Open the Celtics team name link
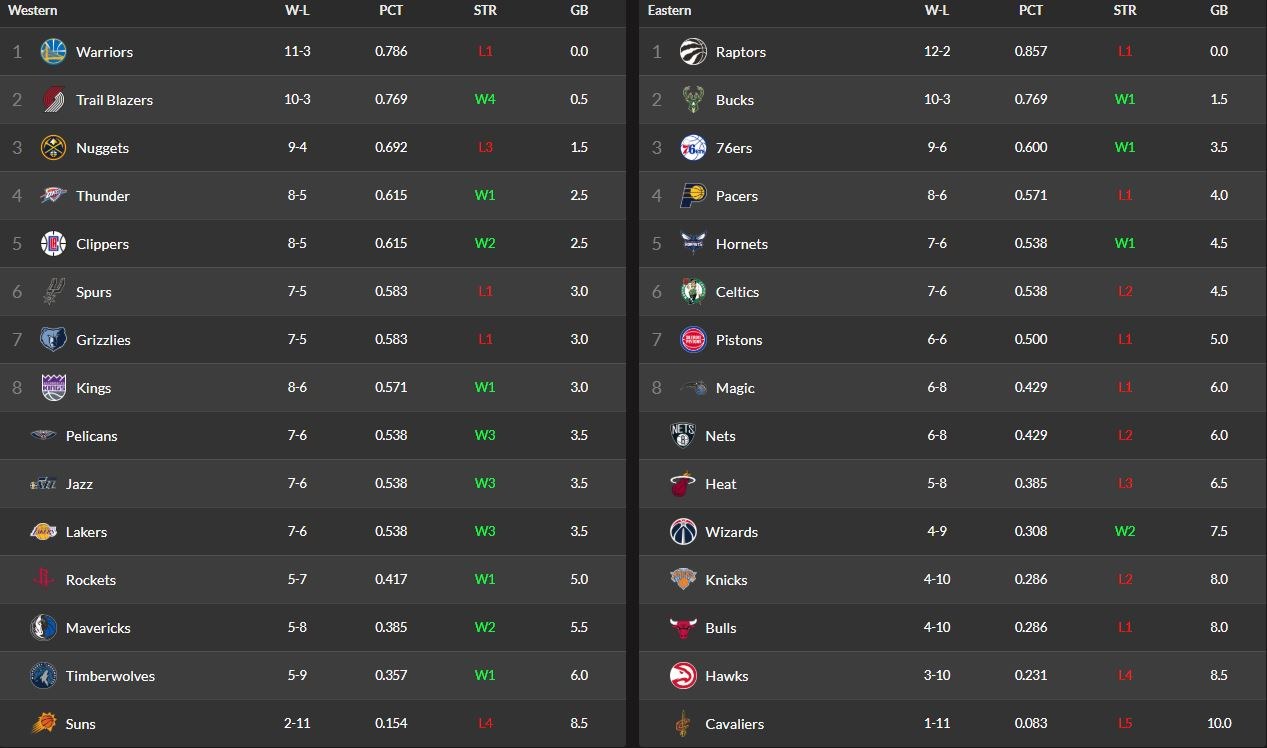The height and width of the screenshot is (748, 1267). [x=737, y=292]
